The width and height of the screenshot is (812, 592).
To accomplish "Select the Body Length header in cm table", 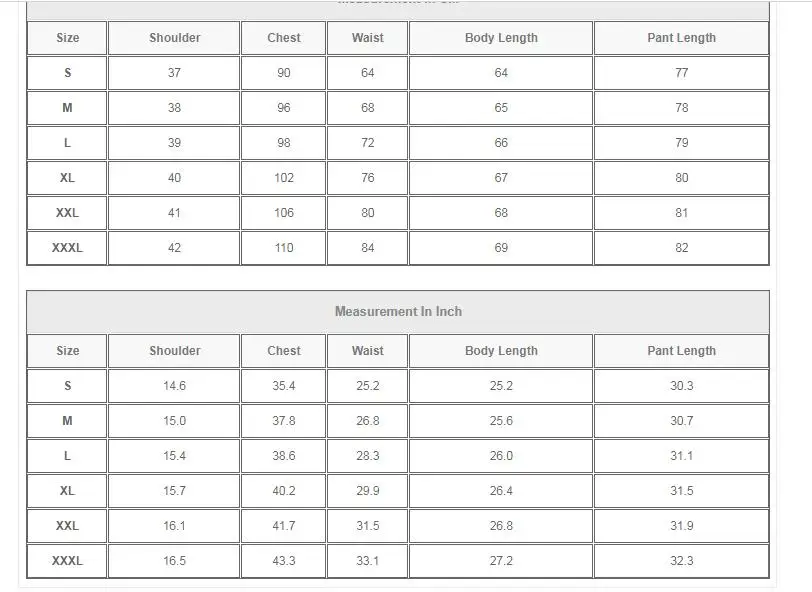I will (x=501, y=38).
